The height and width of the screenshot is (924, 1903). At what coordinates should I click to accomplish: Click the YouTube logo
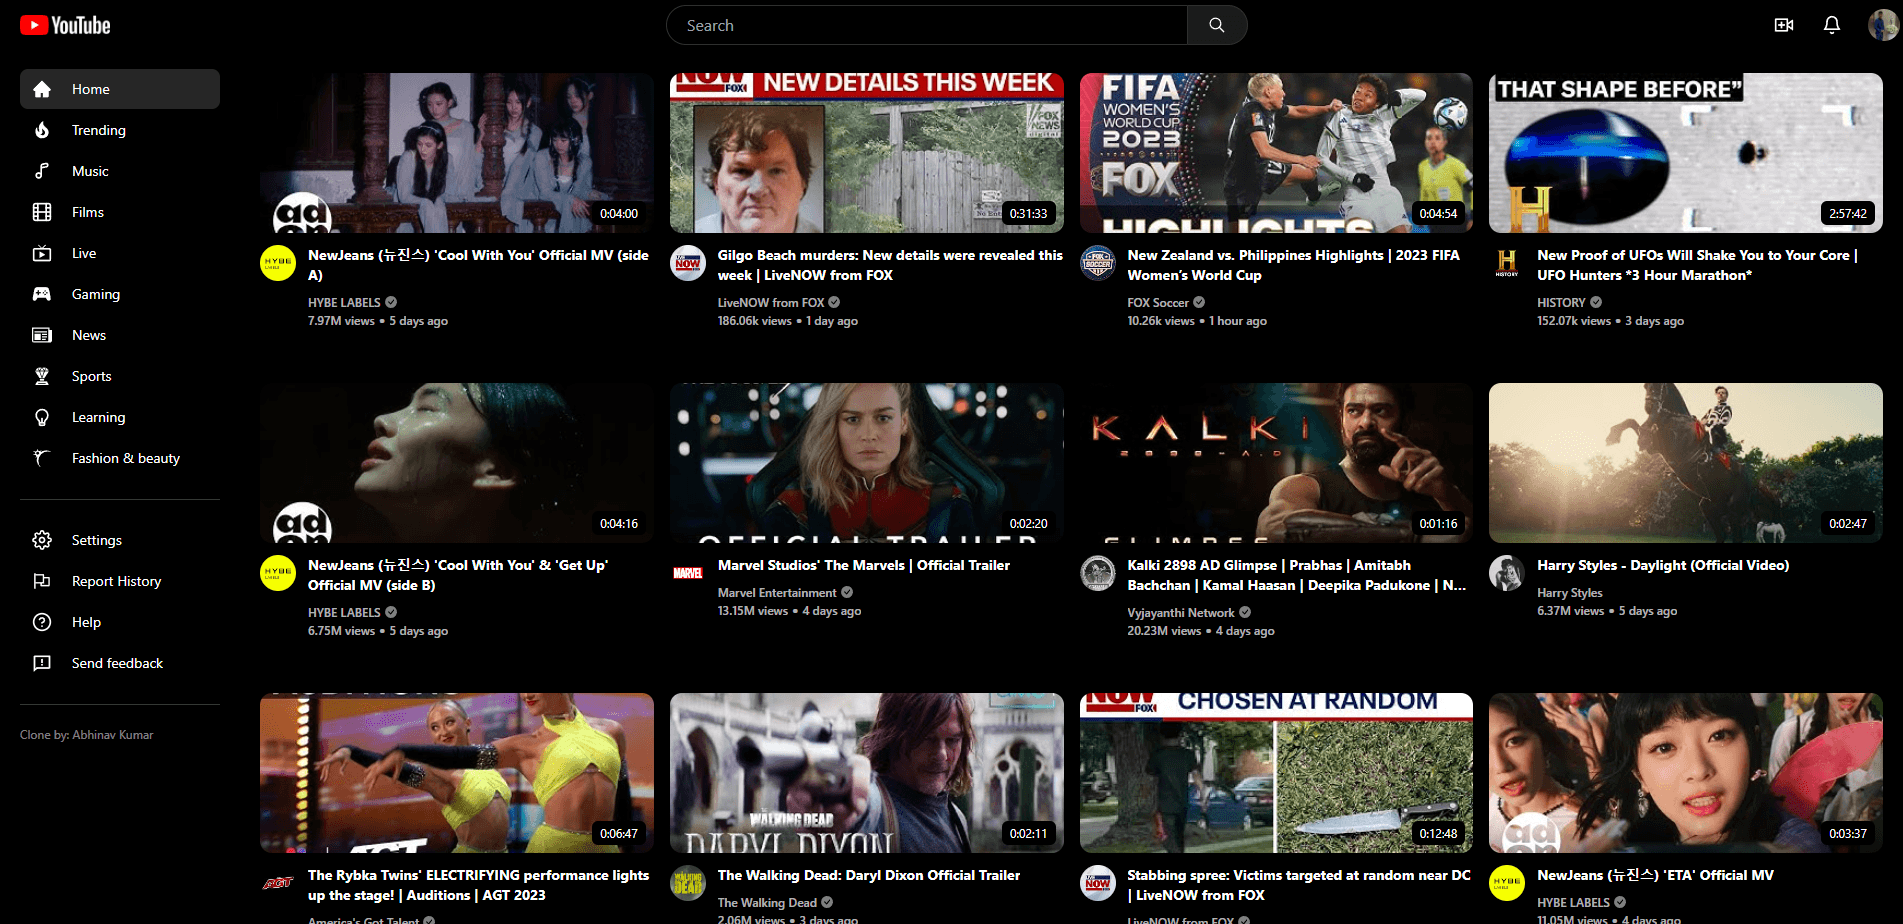point(65,25)
